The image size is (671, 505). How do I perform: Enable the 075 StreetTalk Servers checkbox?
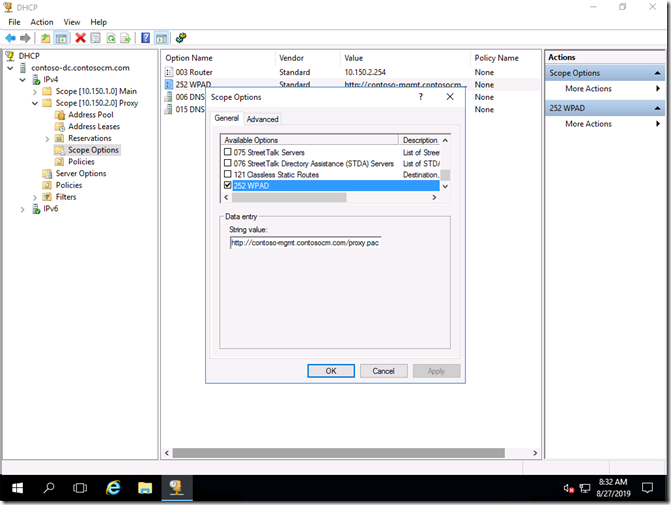point(227,152)
